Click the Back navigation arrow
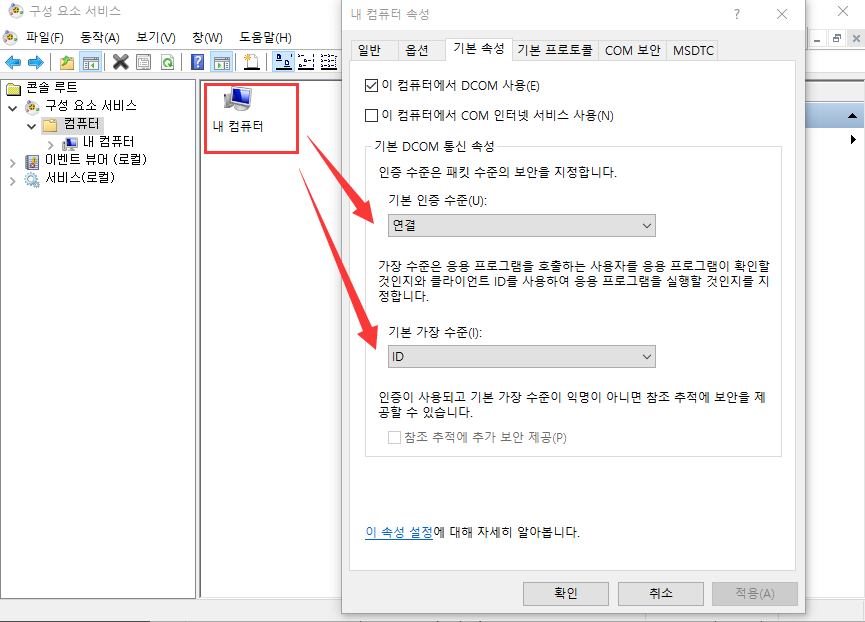 14,62
